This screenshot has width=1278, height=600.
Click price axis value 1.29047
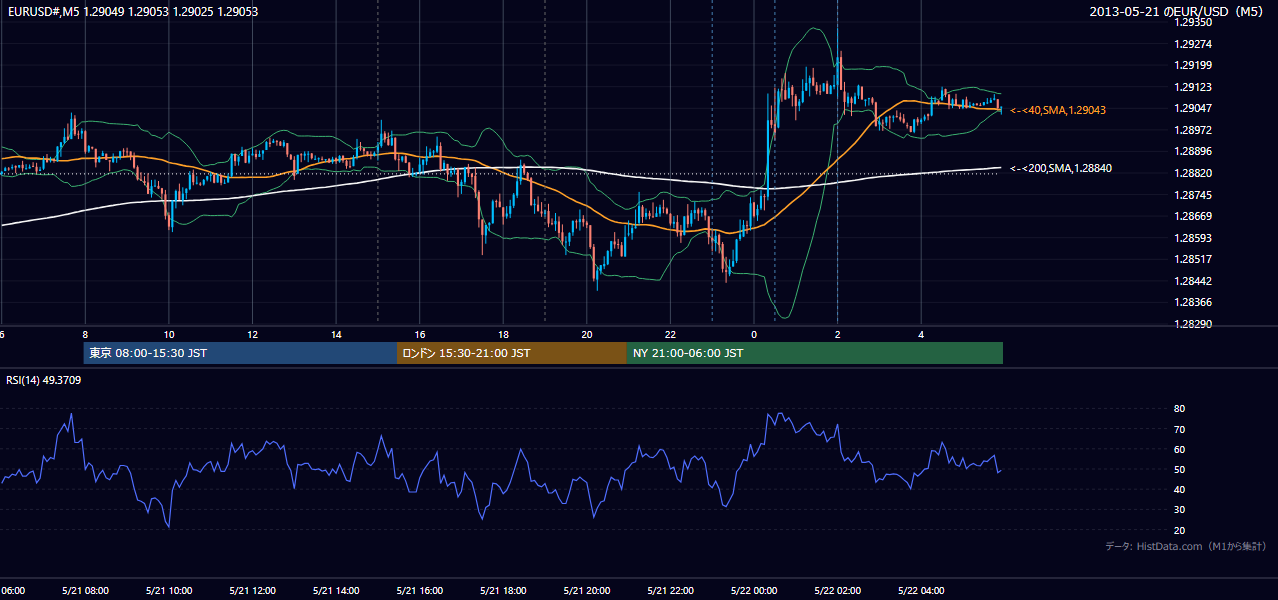[x=1193, y=109]
